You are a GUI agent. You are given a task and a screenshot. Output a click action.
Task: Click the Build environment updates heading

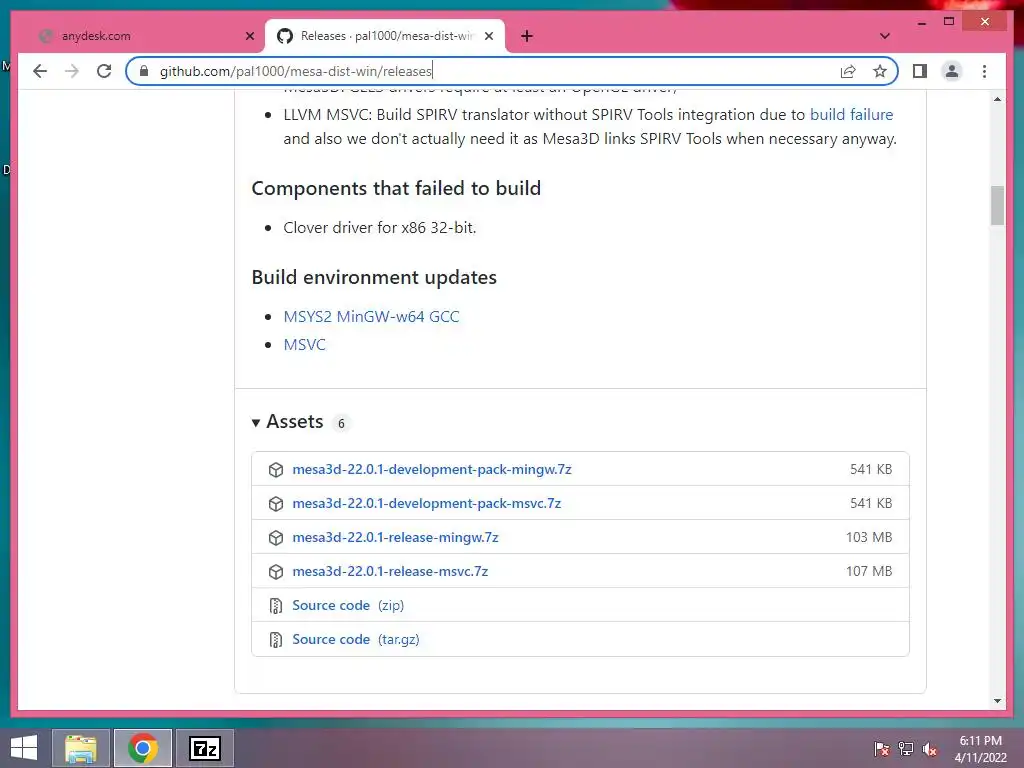[374, 278]
